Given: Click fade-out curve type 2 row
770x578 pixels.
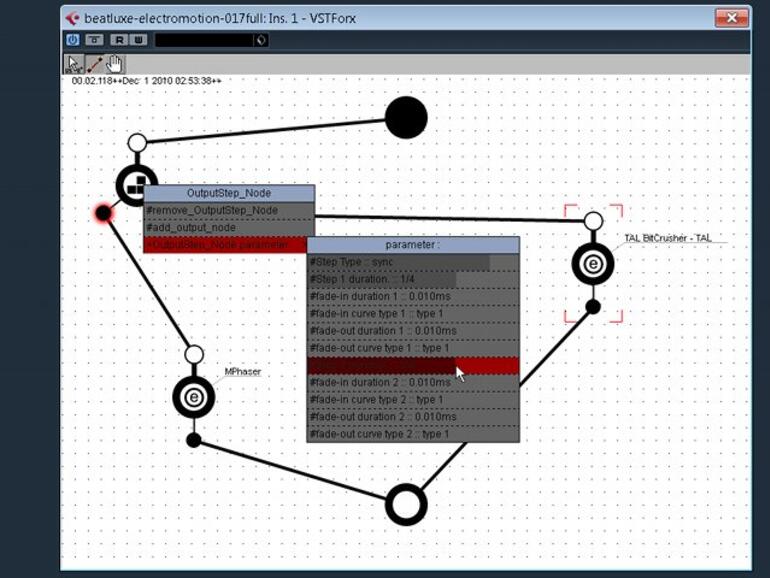Looking at the screenshot, I should coord(413,434).
